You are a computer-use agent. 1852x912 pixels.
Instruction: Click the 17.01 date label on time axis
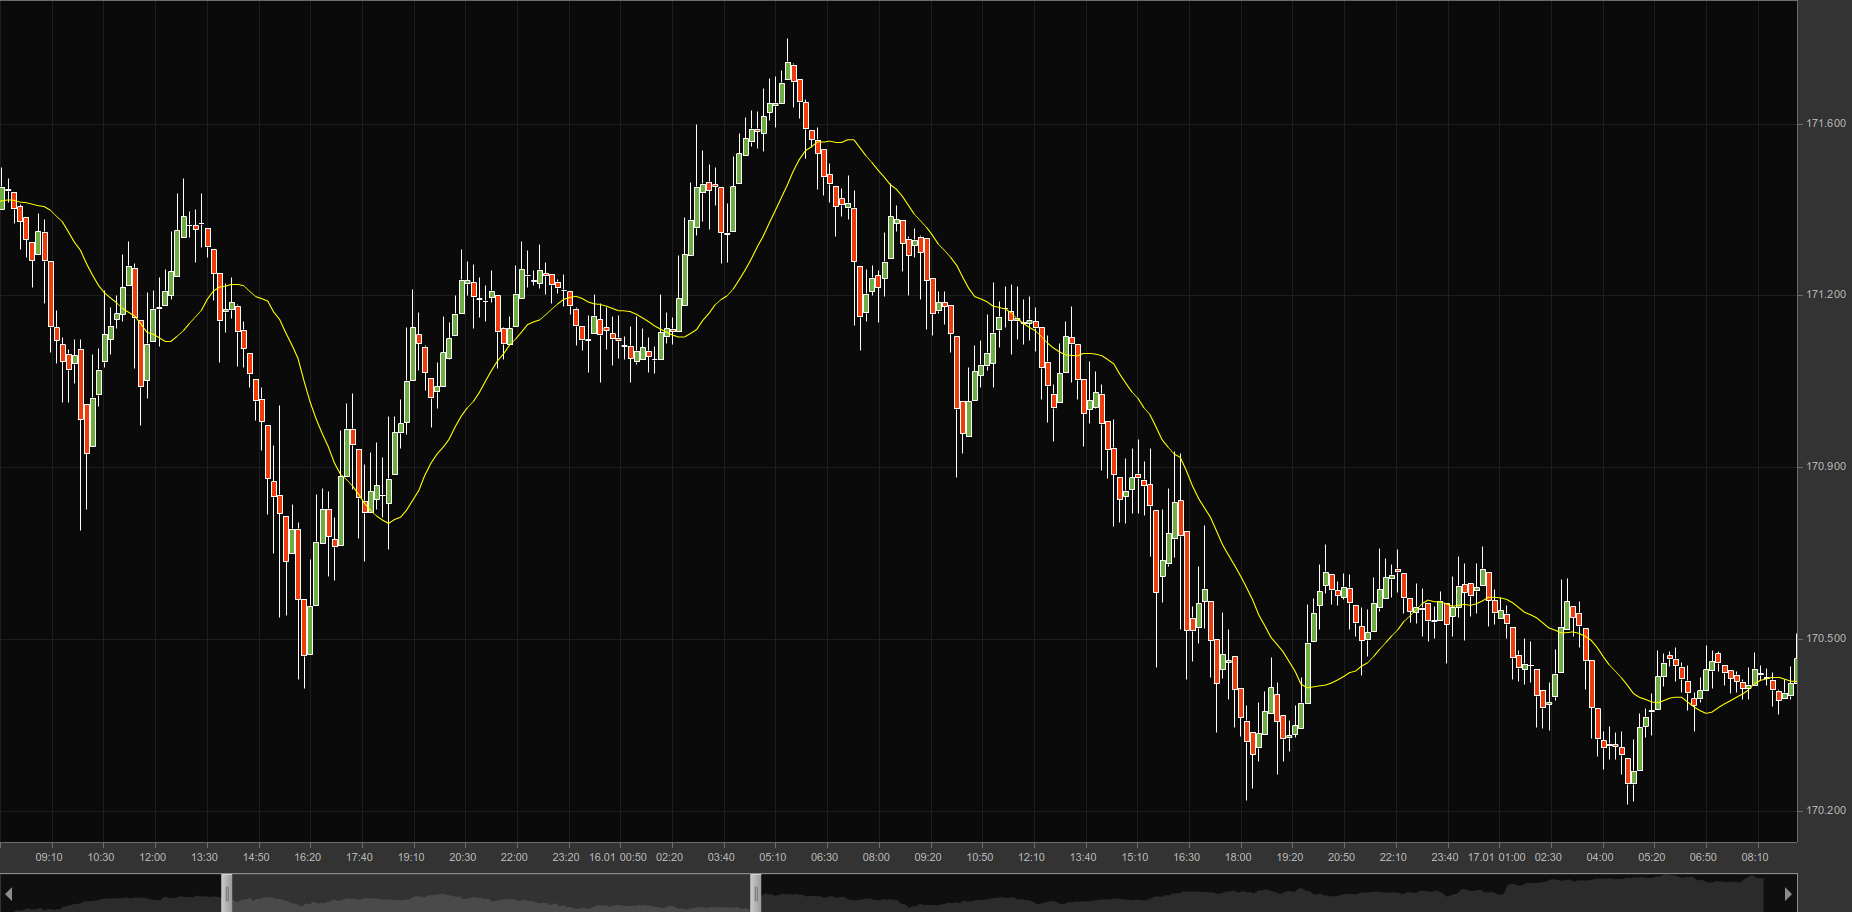click(1480, 857)
